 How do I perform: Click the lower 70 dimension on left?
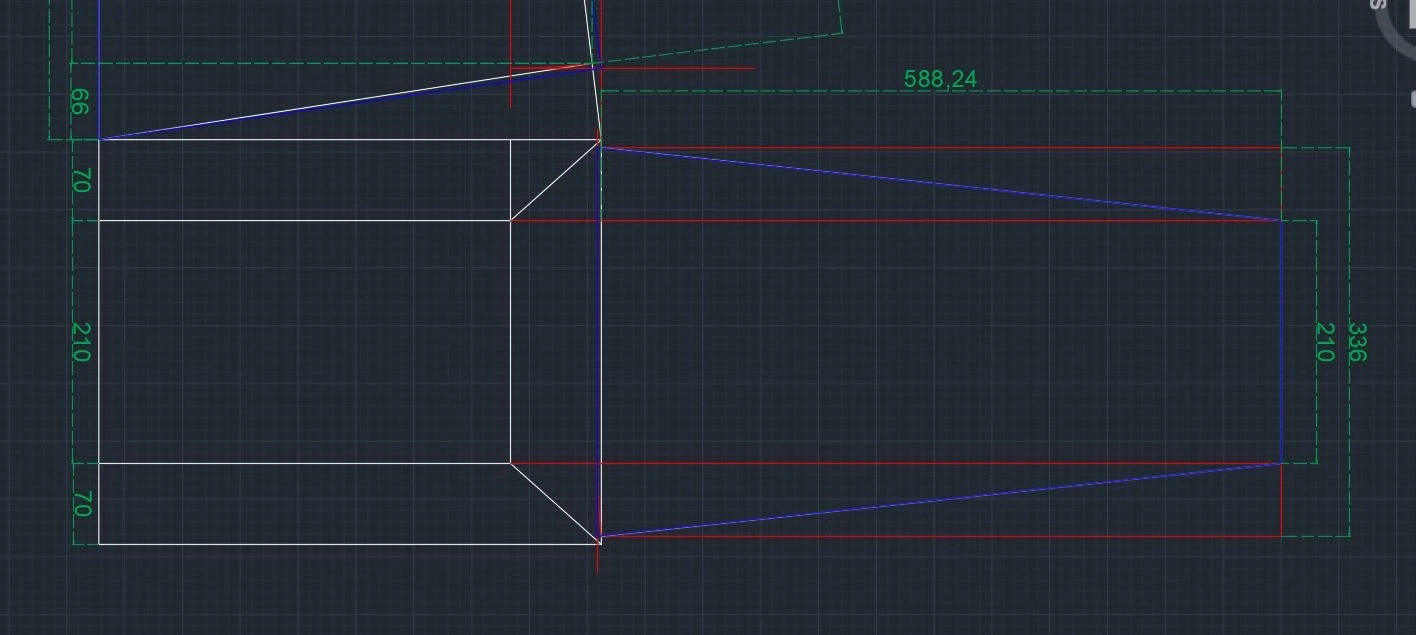coord(82,504)
